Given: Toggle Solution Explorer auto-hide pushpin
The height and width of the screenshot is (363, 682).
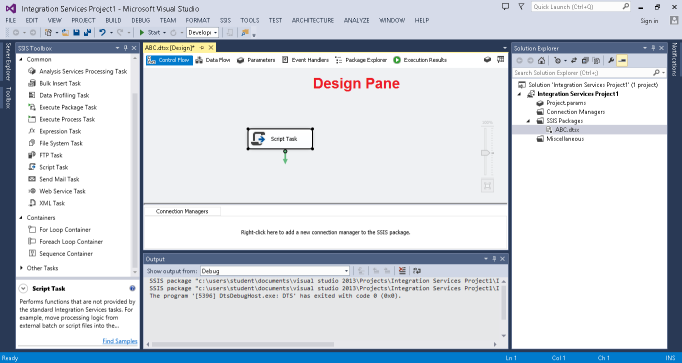Looking at the screenshot, I should (653, 48).
